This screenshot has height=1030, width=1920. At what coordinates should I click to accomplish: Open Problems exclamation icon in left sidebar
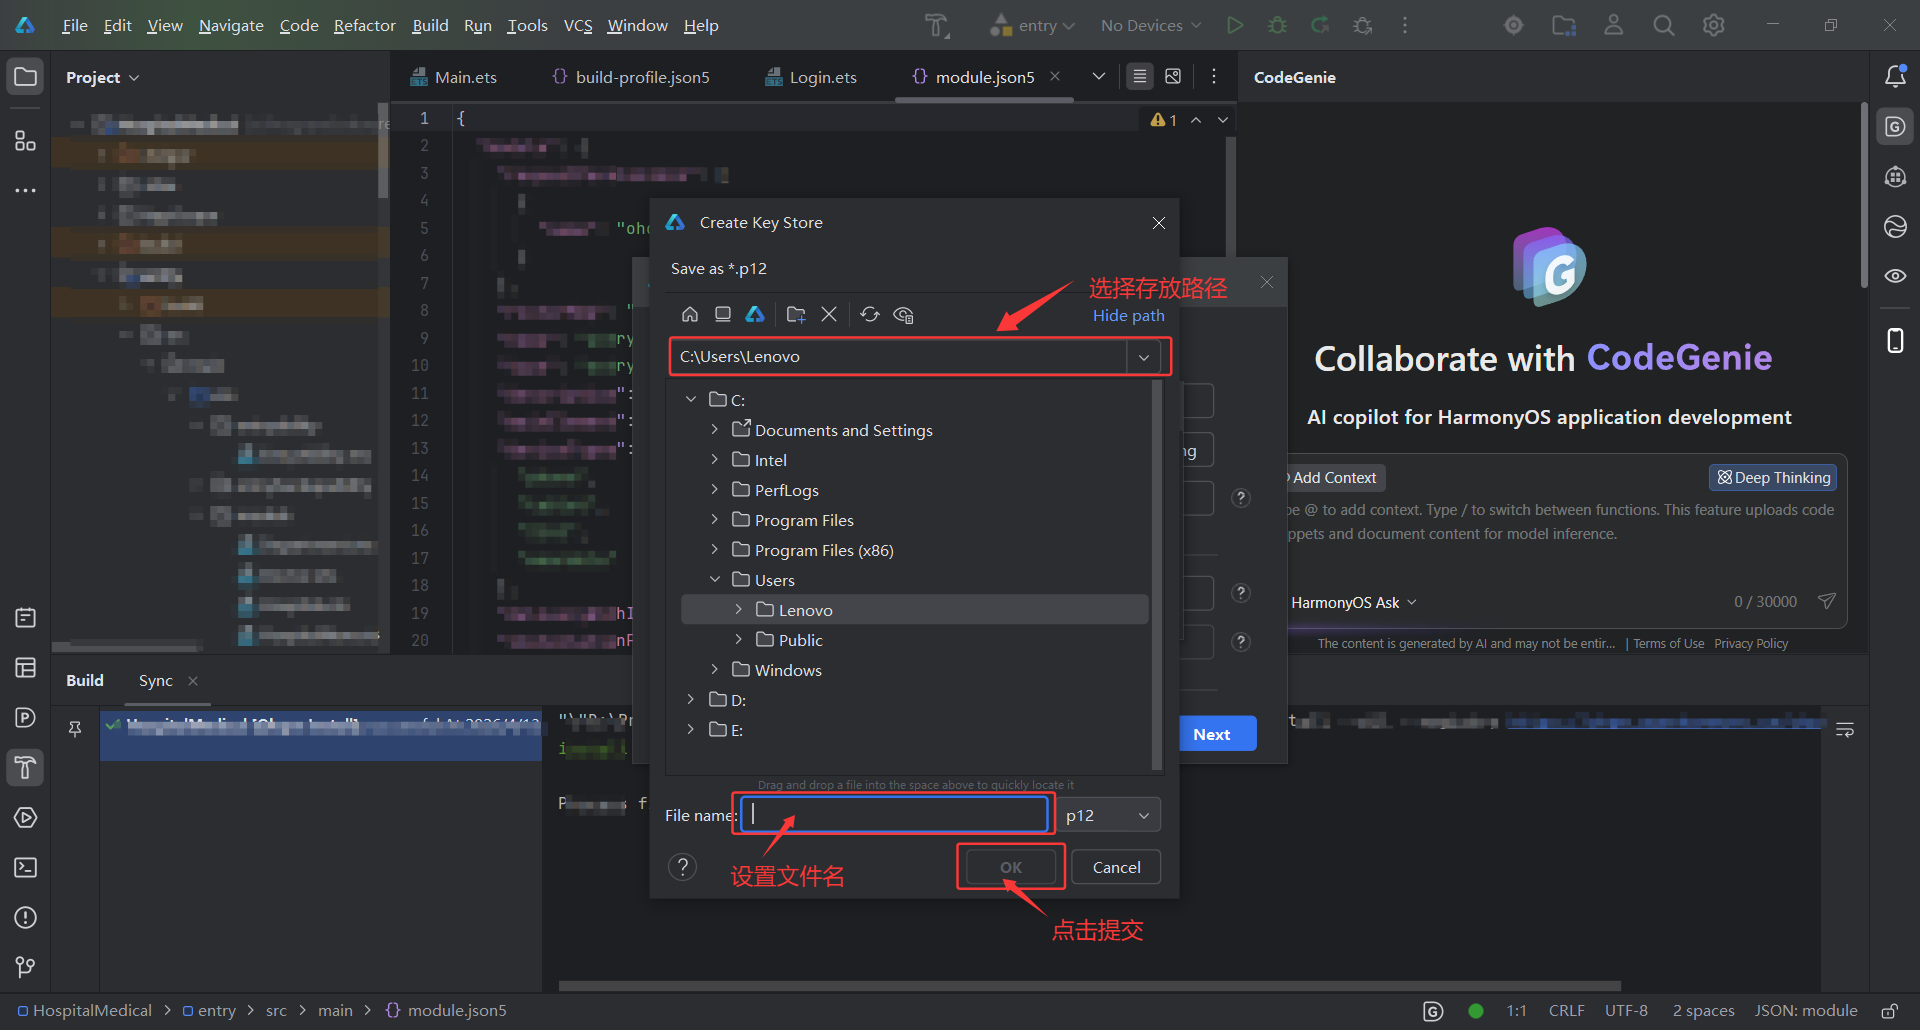pyautogui.click(x=25, y=917)
